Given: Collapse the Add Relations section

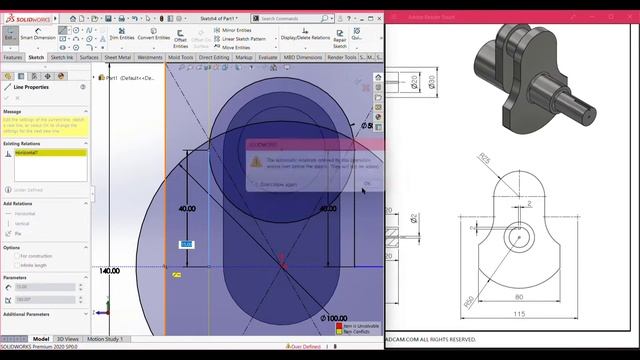Looking at the screenshot, I should [x=86, y=203].
